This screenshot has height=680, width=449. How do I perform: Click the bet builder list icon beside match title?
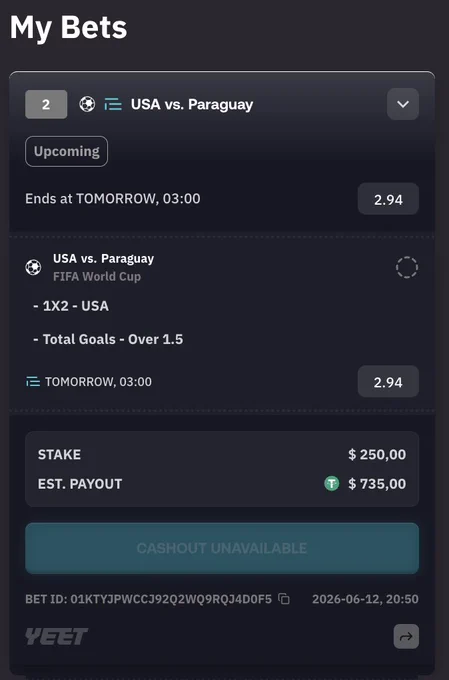click(113, 104)
